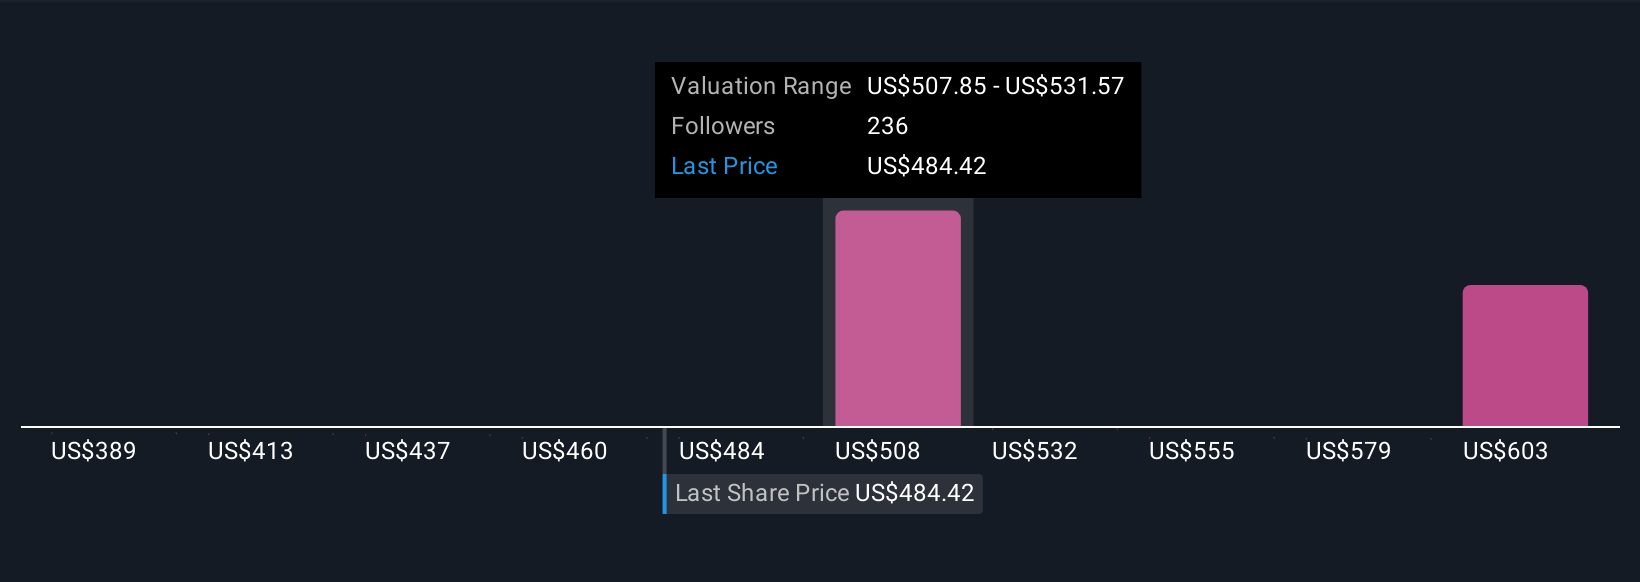Viewport: 1640px width, 582px height.
Task: Select the US$508 axis label
Action: [x=877, y=451]
